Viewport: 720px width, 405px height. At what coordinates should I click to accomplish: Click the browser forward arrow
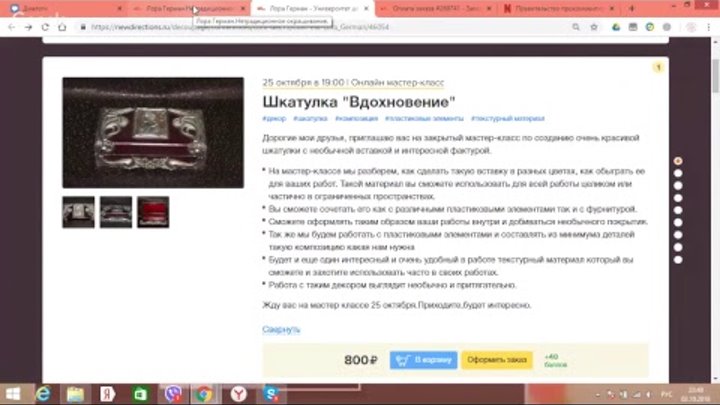(28, 27)
